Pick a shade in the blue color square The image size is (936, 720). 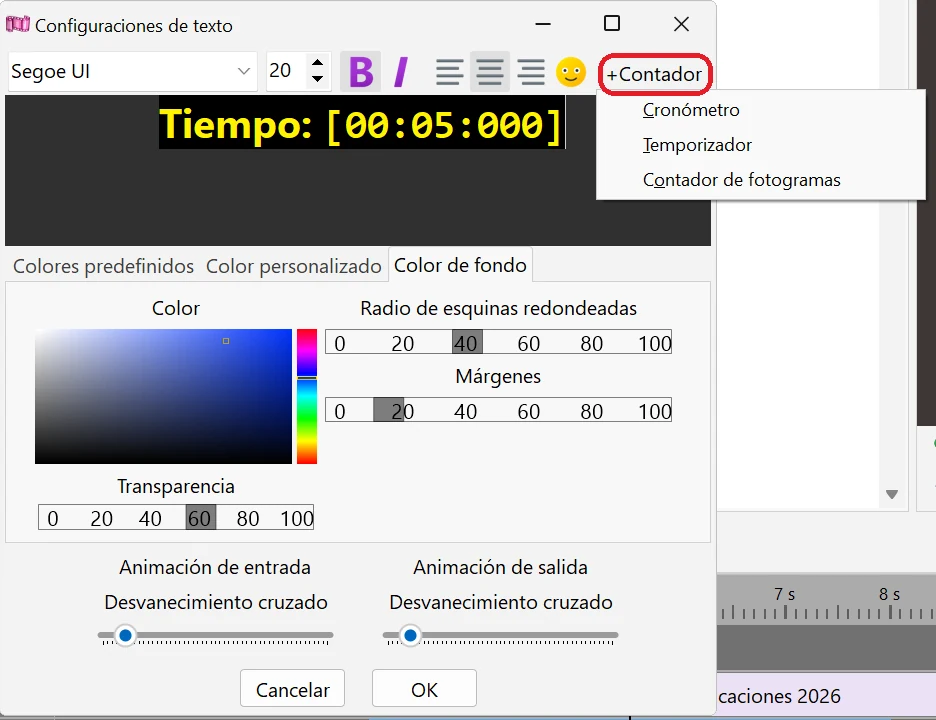[164, 396]
